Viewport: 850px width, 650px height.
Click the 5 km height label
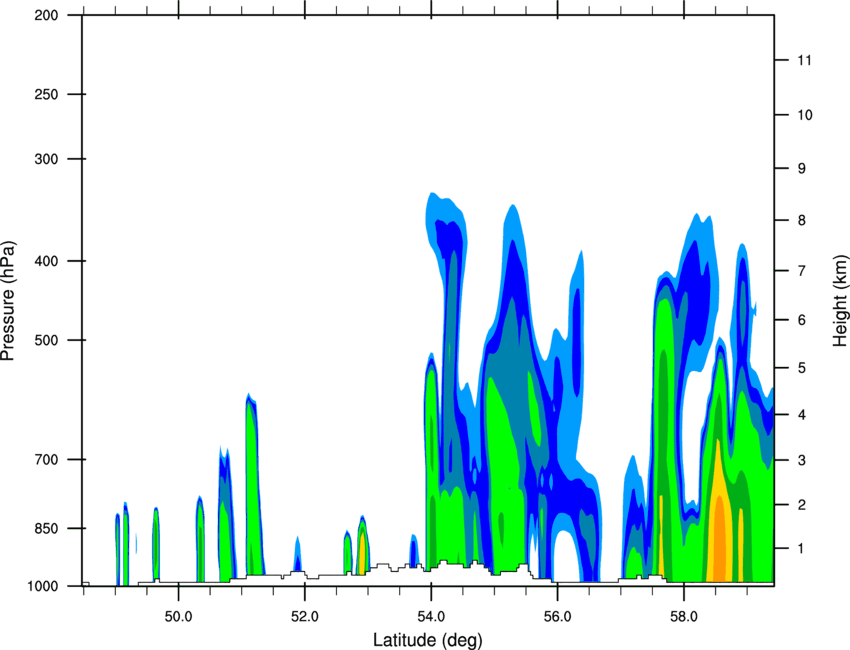tap(802, 368)
